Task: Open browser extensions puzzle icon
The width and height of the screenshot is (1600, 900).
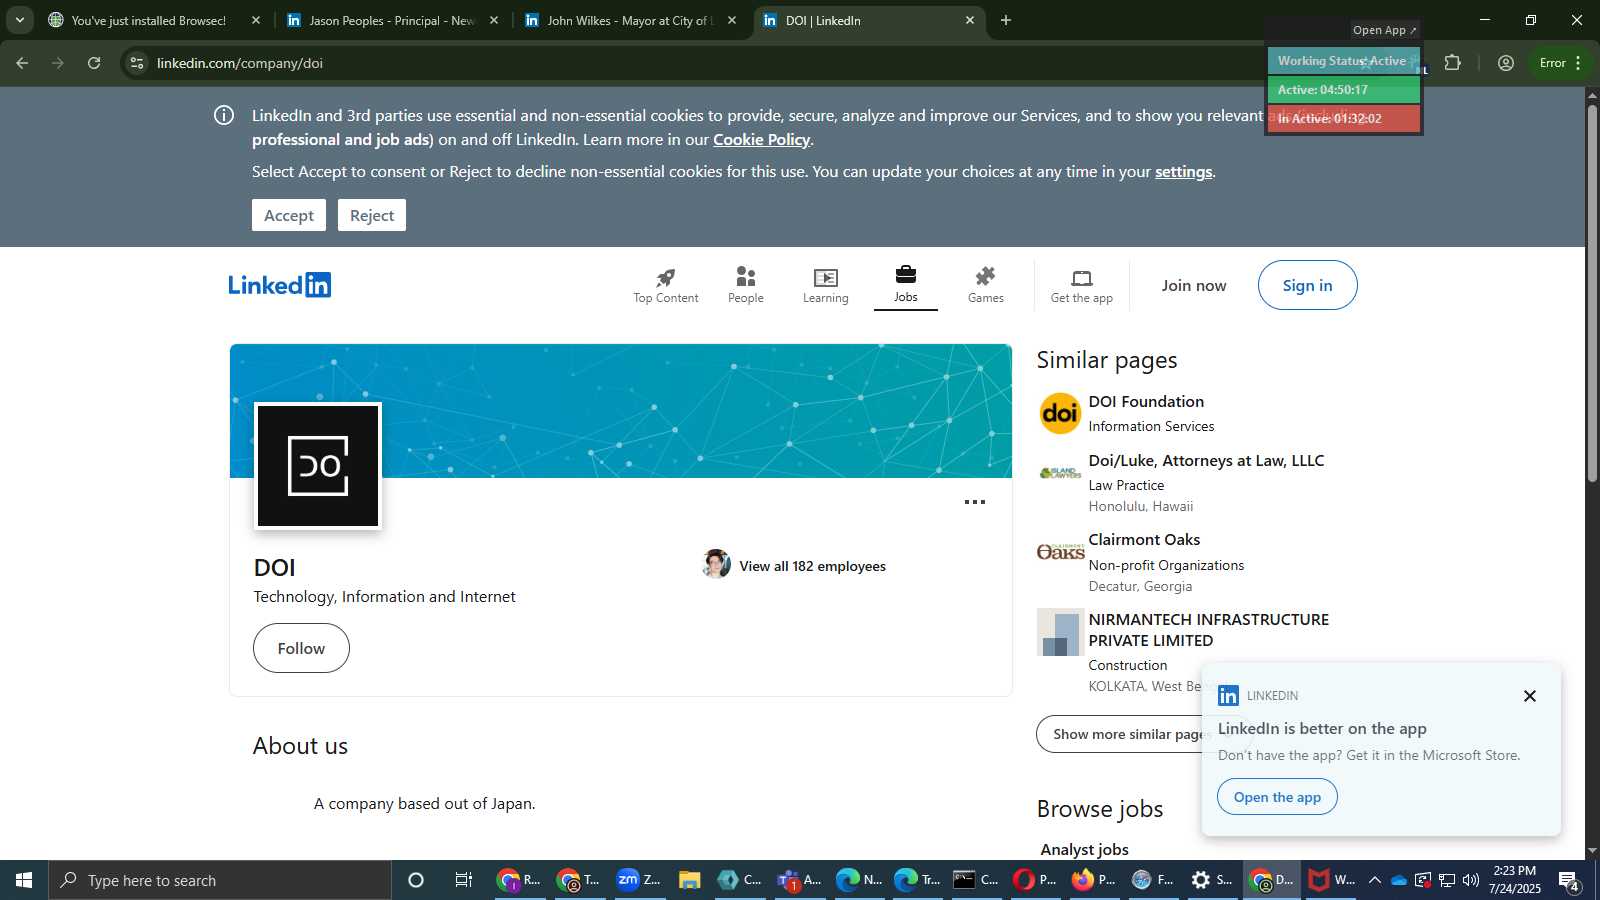Action: (1453, 63)
